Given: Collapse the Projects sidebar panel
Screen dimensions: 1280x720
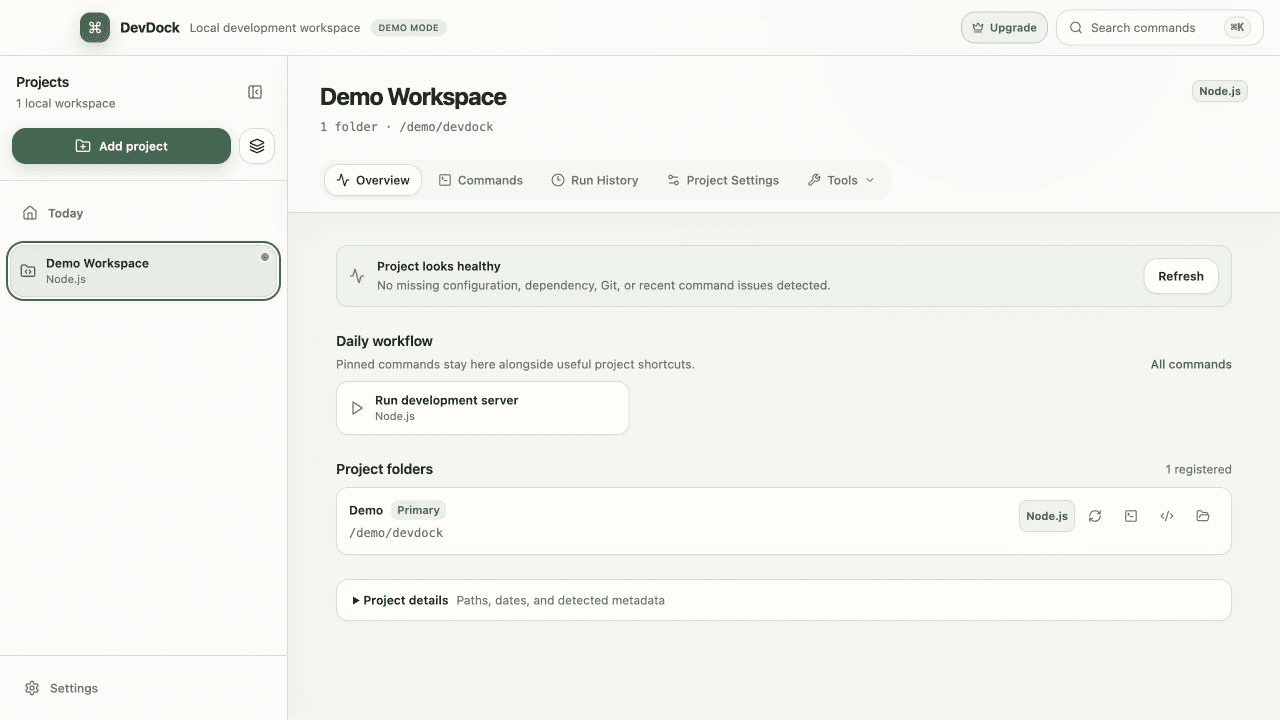Looking at the screenshot, I should (255, 92).
